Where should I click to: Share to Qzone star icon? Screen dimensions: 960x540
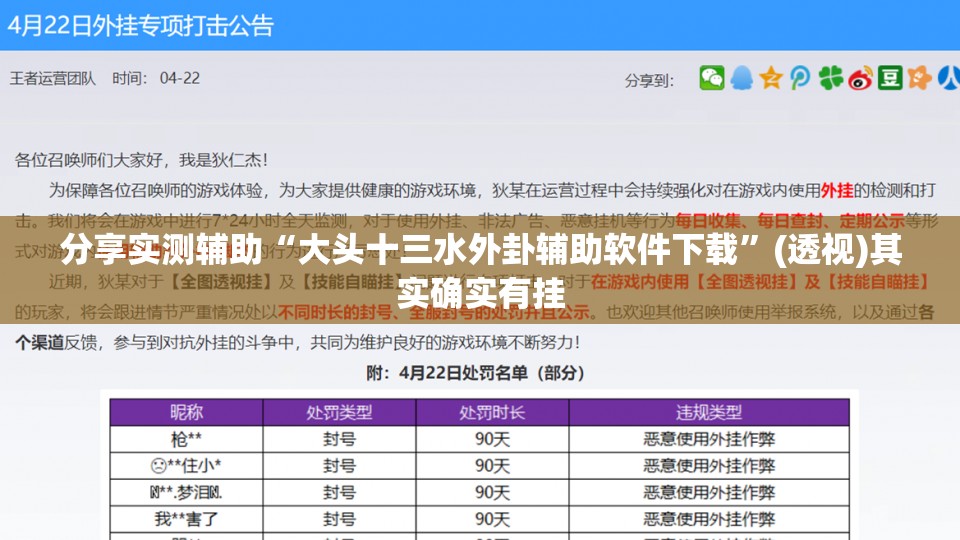(x=771, y=78)
